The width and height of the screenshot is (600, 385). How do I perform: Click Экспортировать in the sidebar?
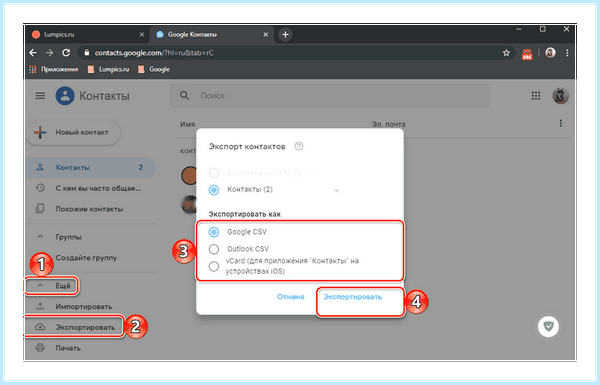pyautogui.click(x=85, y=327)
